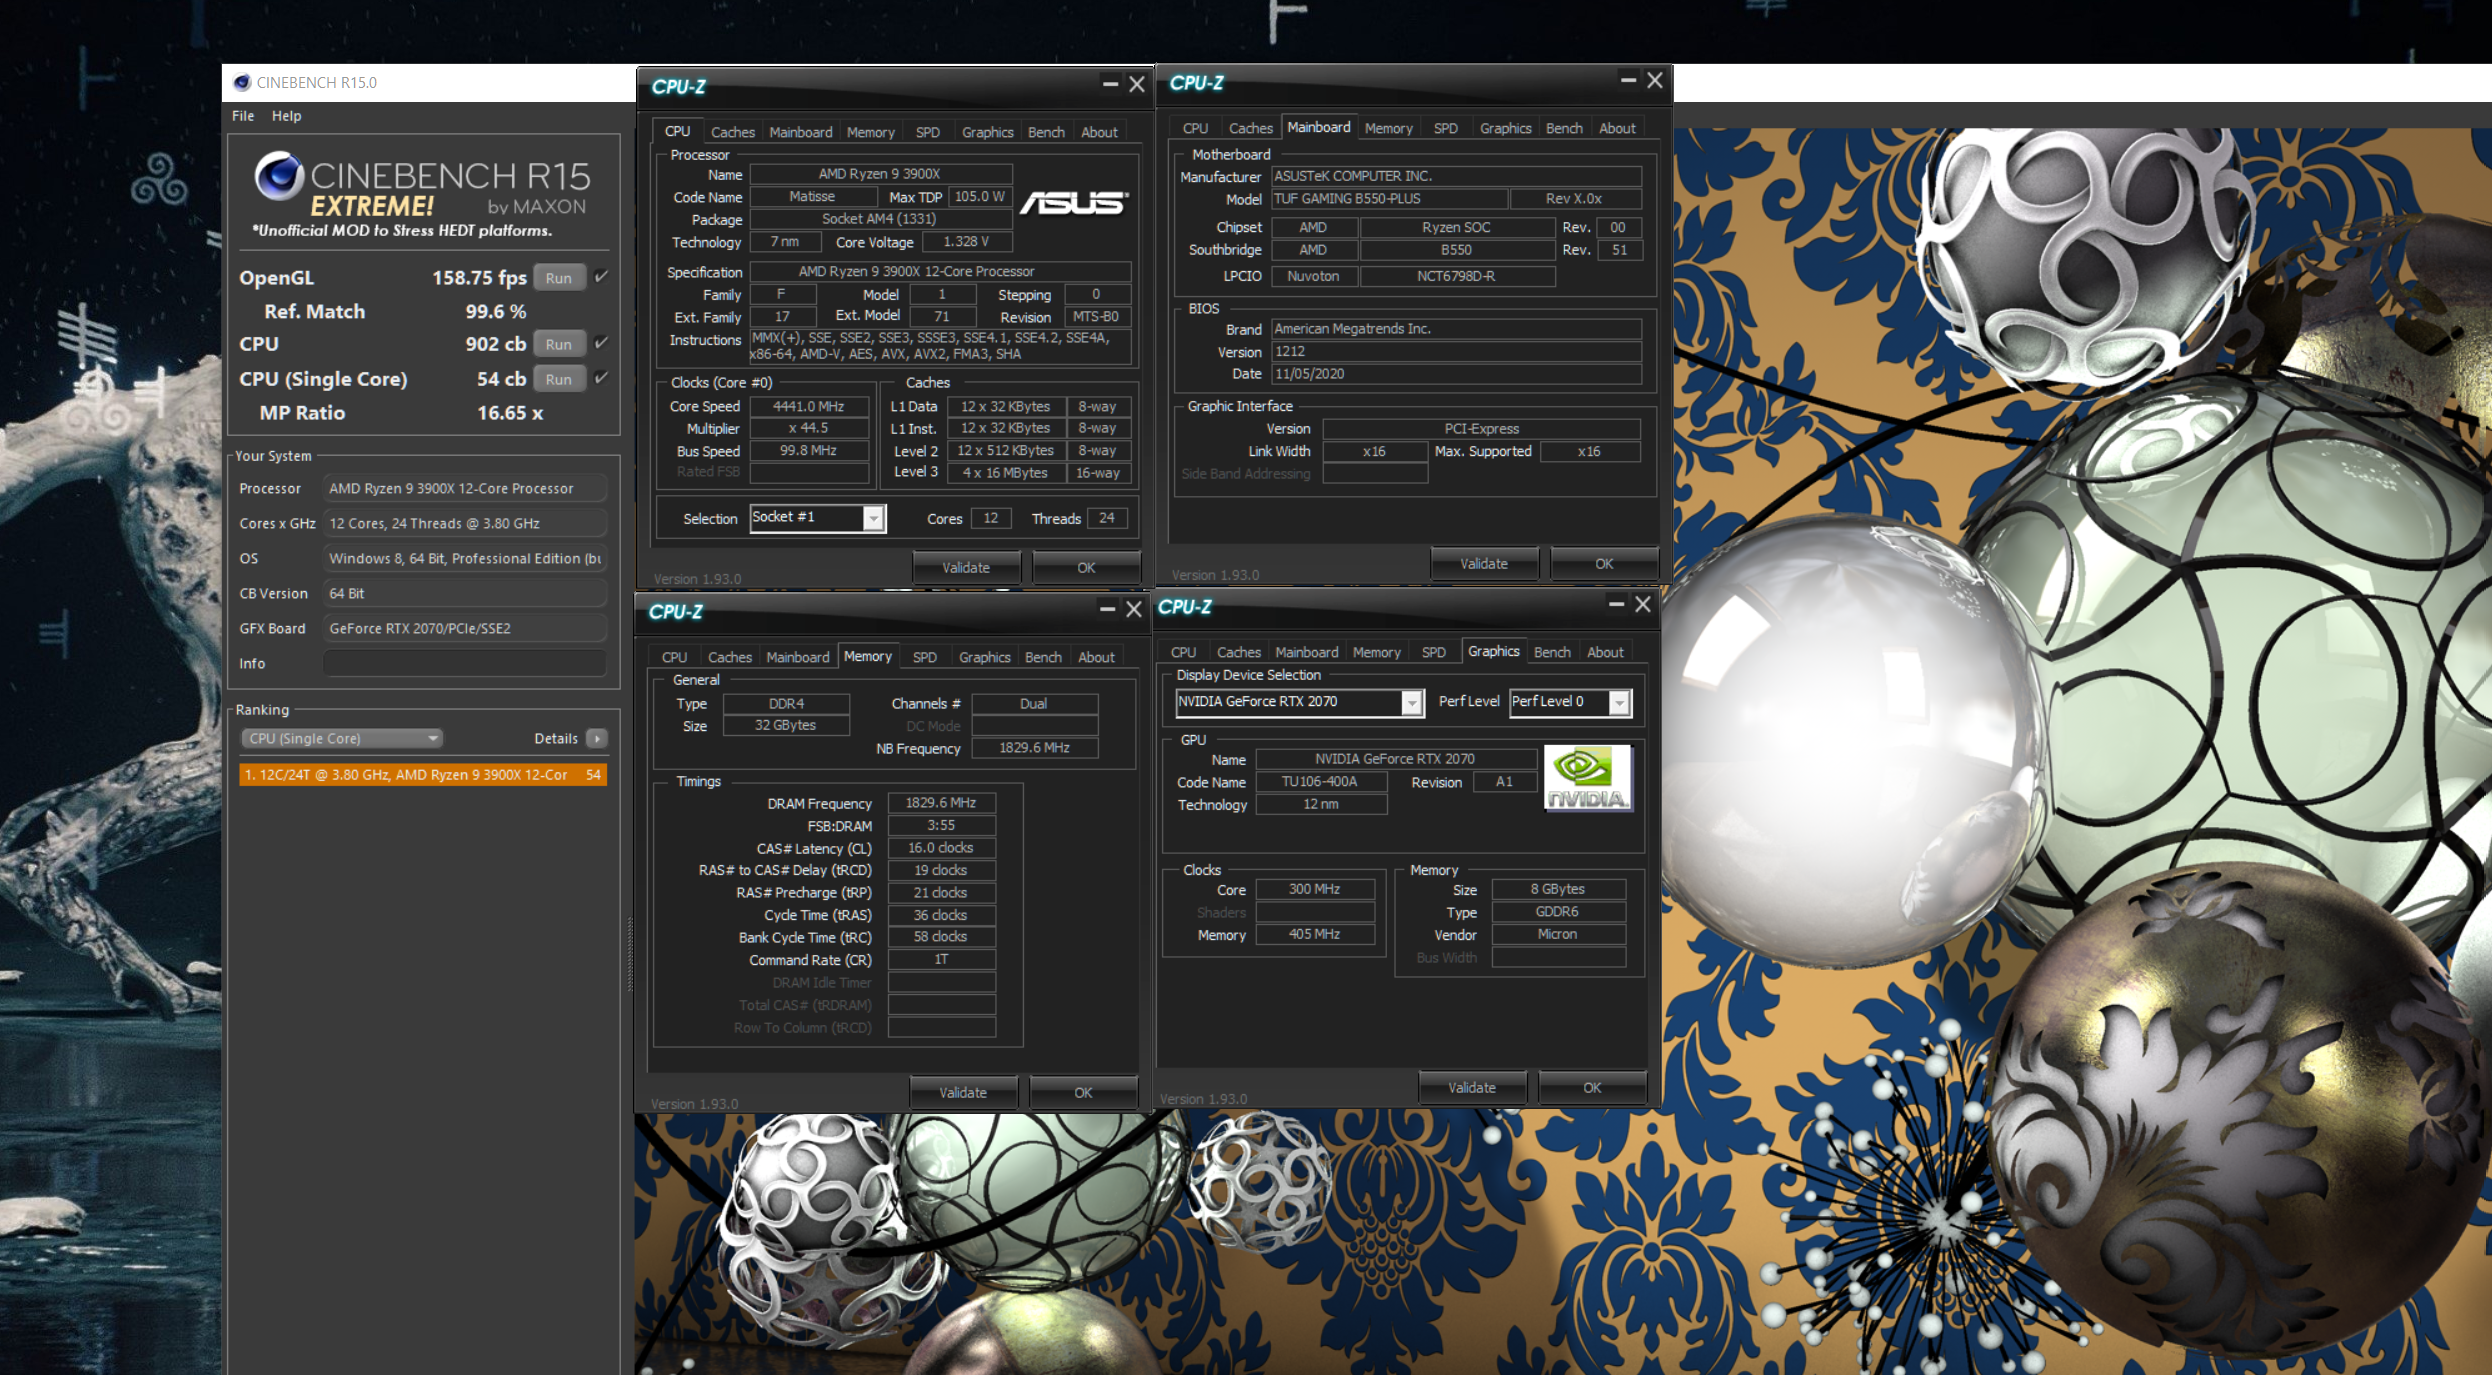Image resolution: width=2492 pixels, height=1375 pixels.
Task: Click the Core Speed 4441.0 MHz value
Action: (x=808, y=406)
